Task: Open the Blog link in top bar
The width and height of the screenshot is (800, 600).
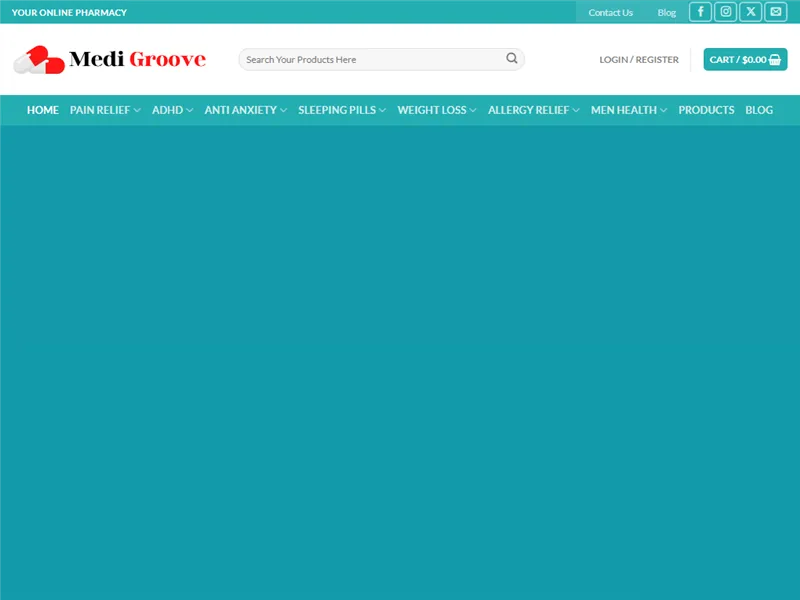Action: click(x=666, y=13)
